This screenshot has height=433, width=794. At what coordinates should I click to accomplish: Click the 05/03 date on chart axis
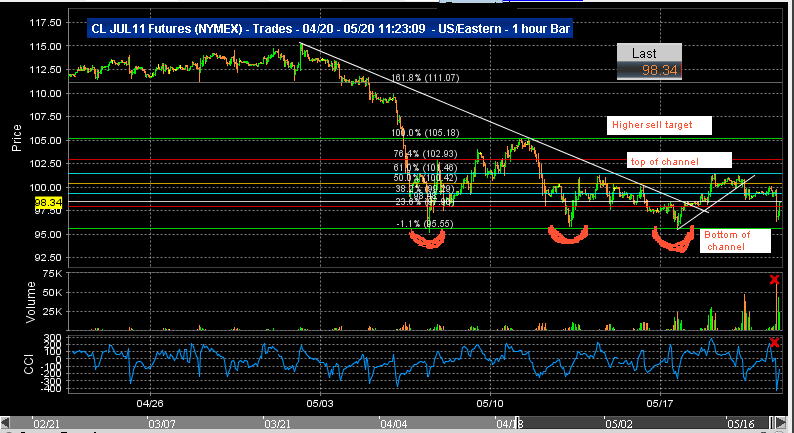tap(320, 404)
